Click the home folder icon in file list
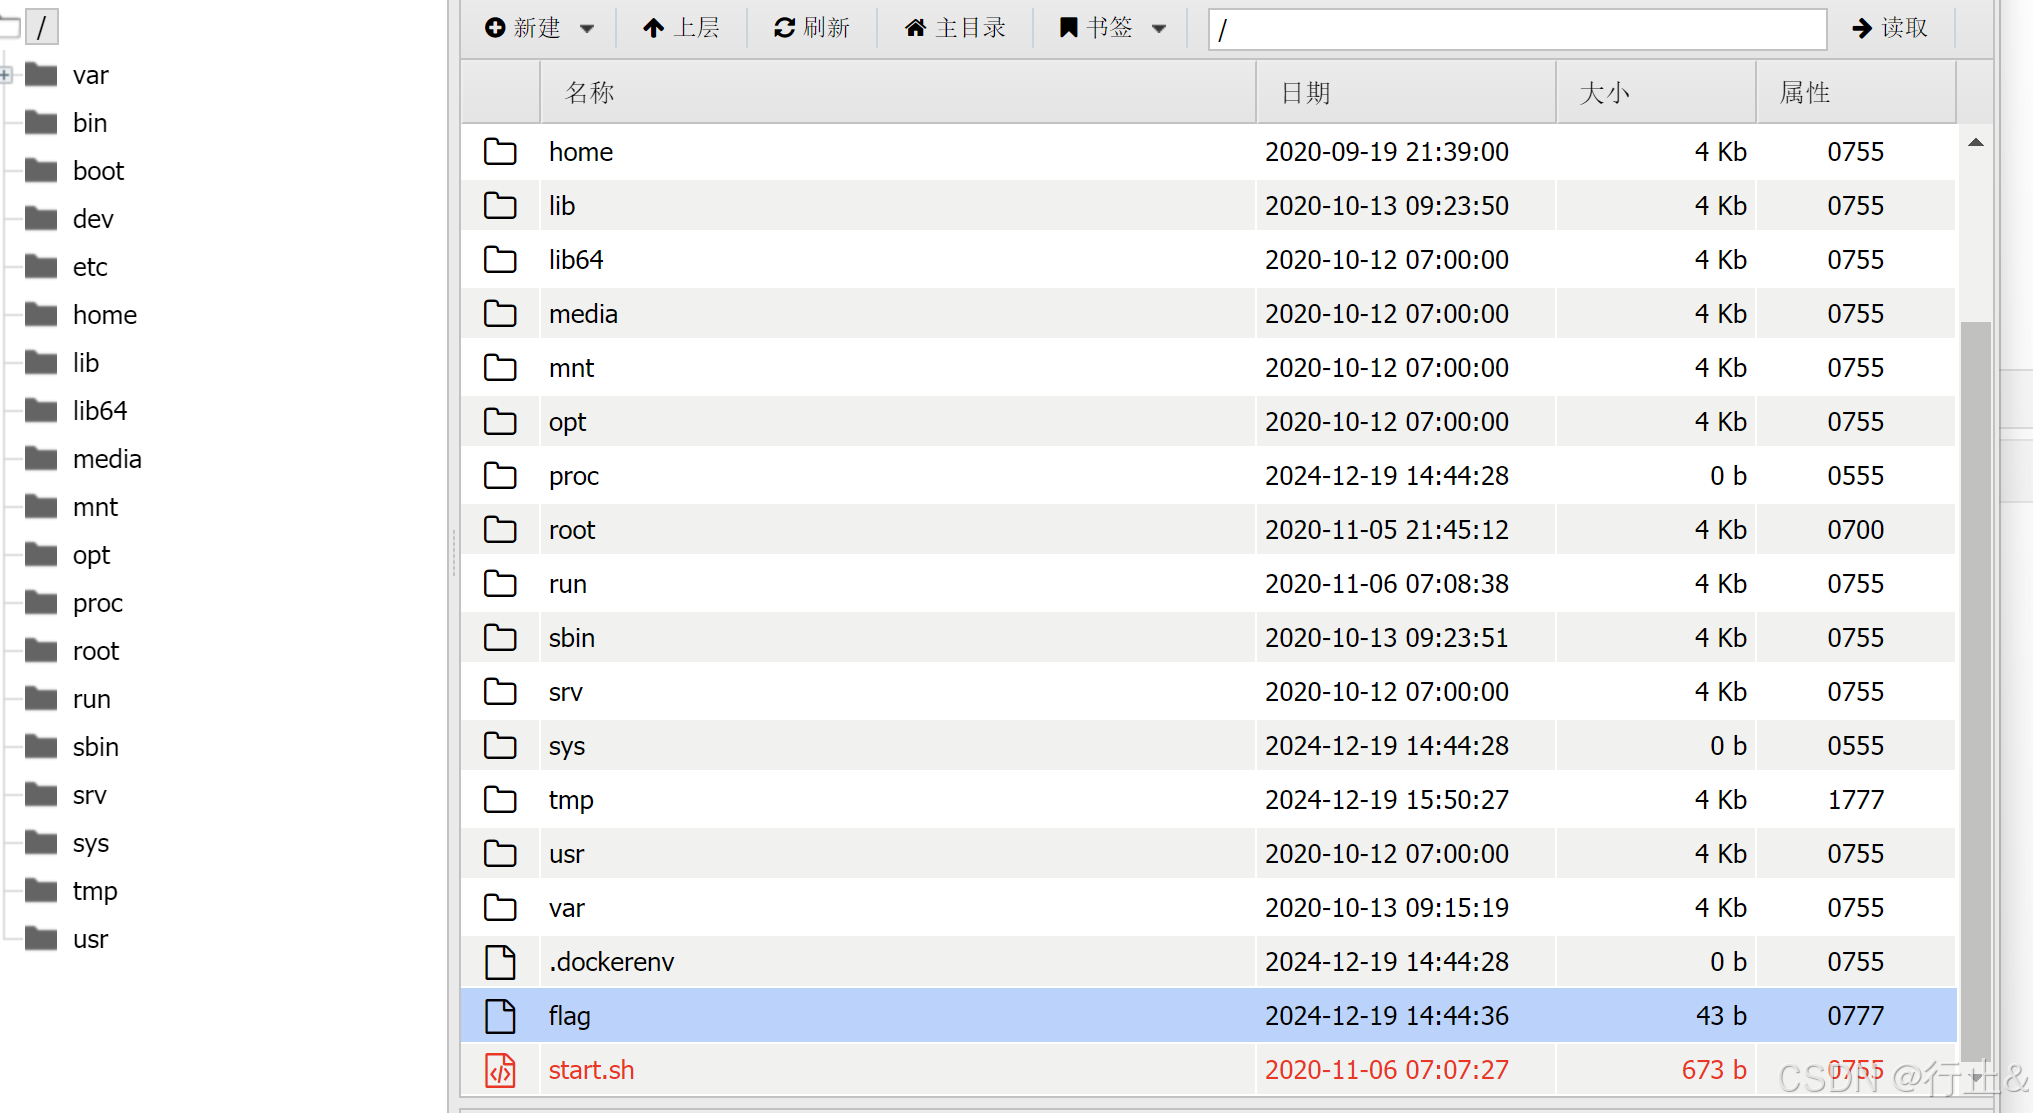 point(500,152)
